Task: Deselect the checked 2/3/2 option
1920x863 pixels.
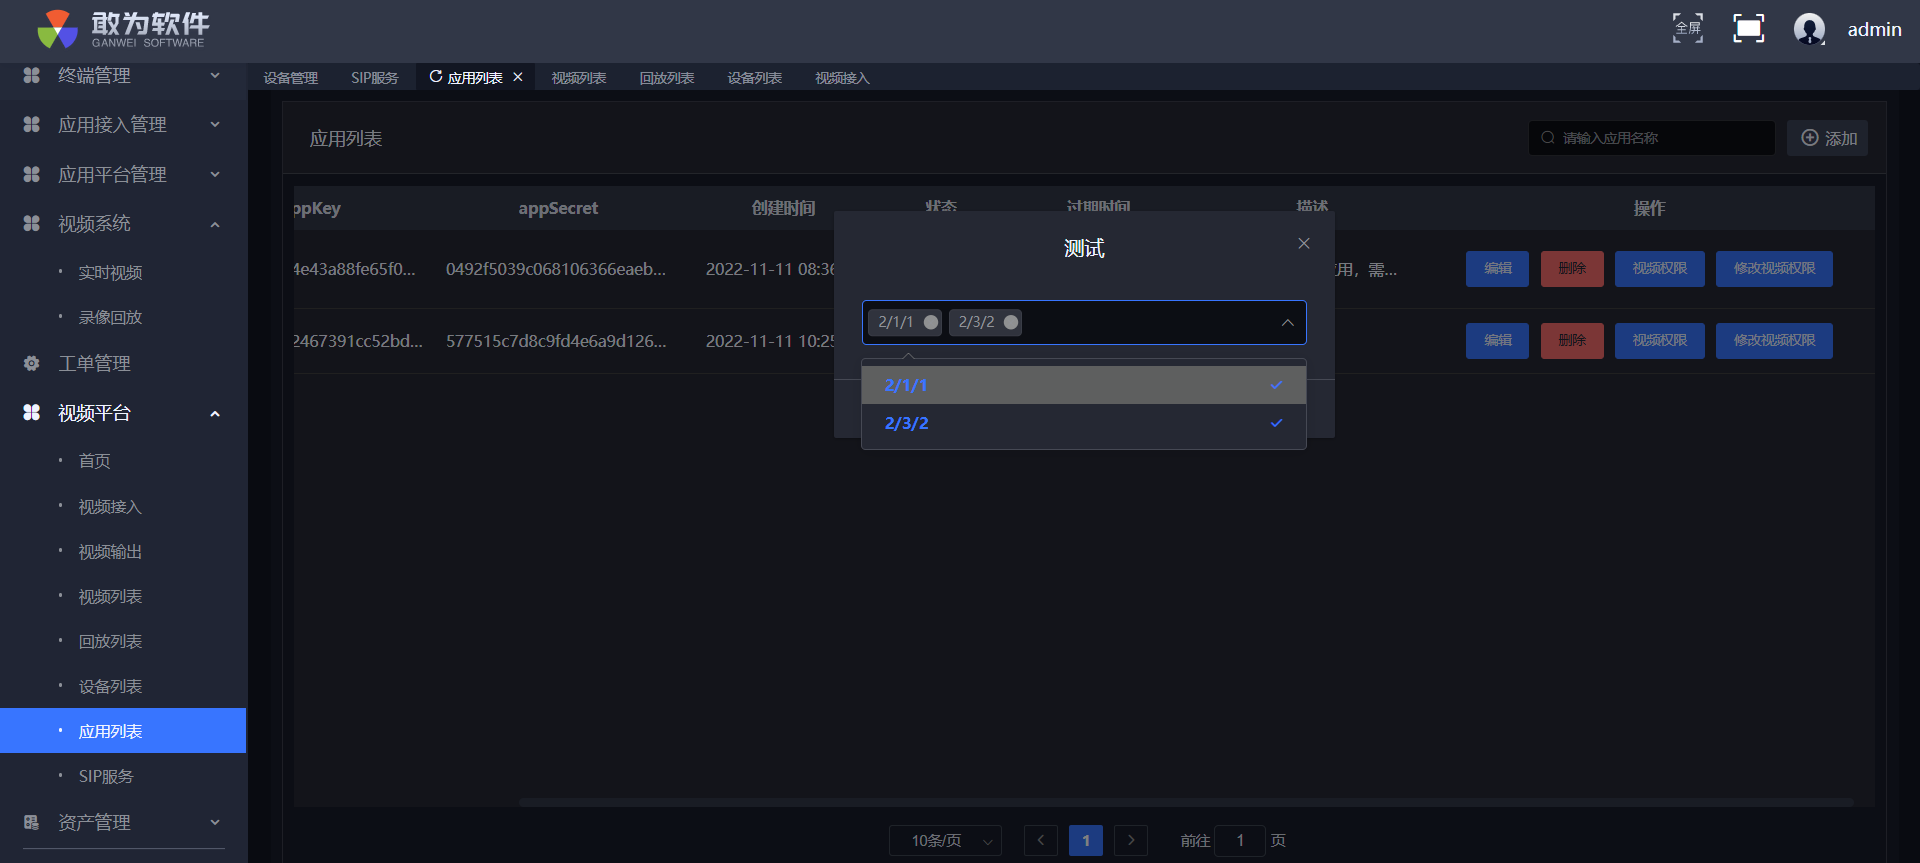Action: [1083, 423]
